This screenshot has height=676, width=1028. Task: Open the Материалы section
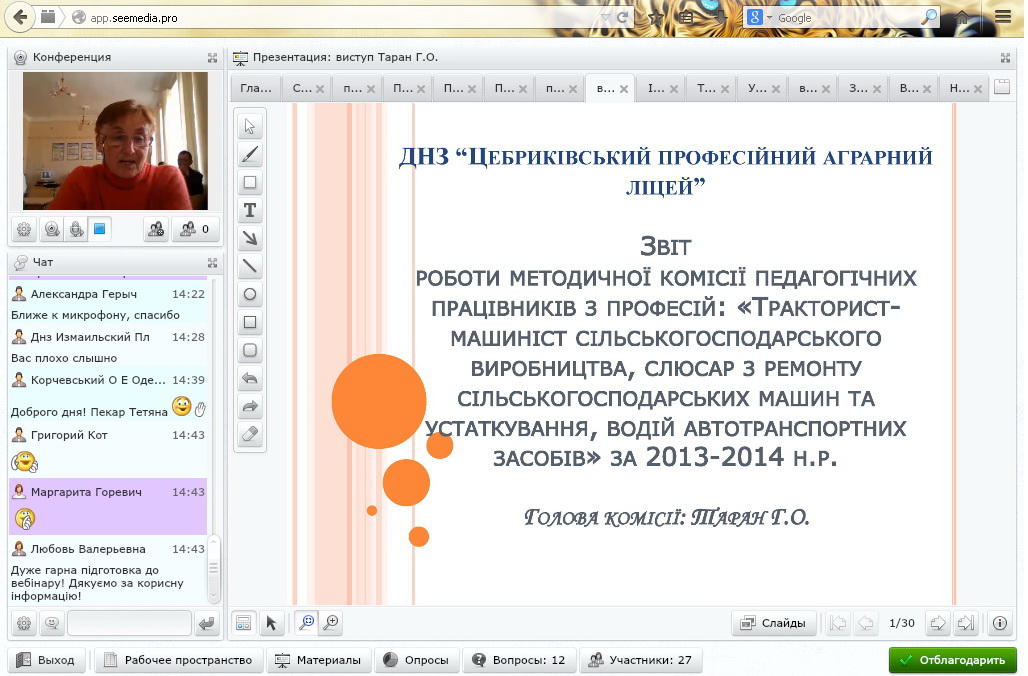pyautogui.click(x=319, y=660)
